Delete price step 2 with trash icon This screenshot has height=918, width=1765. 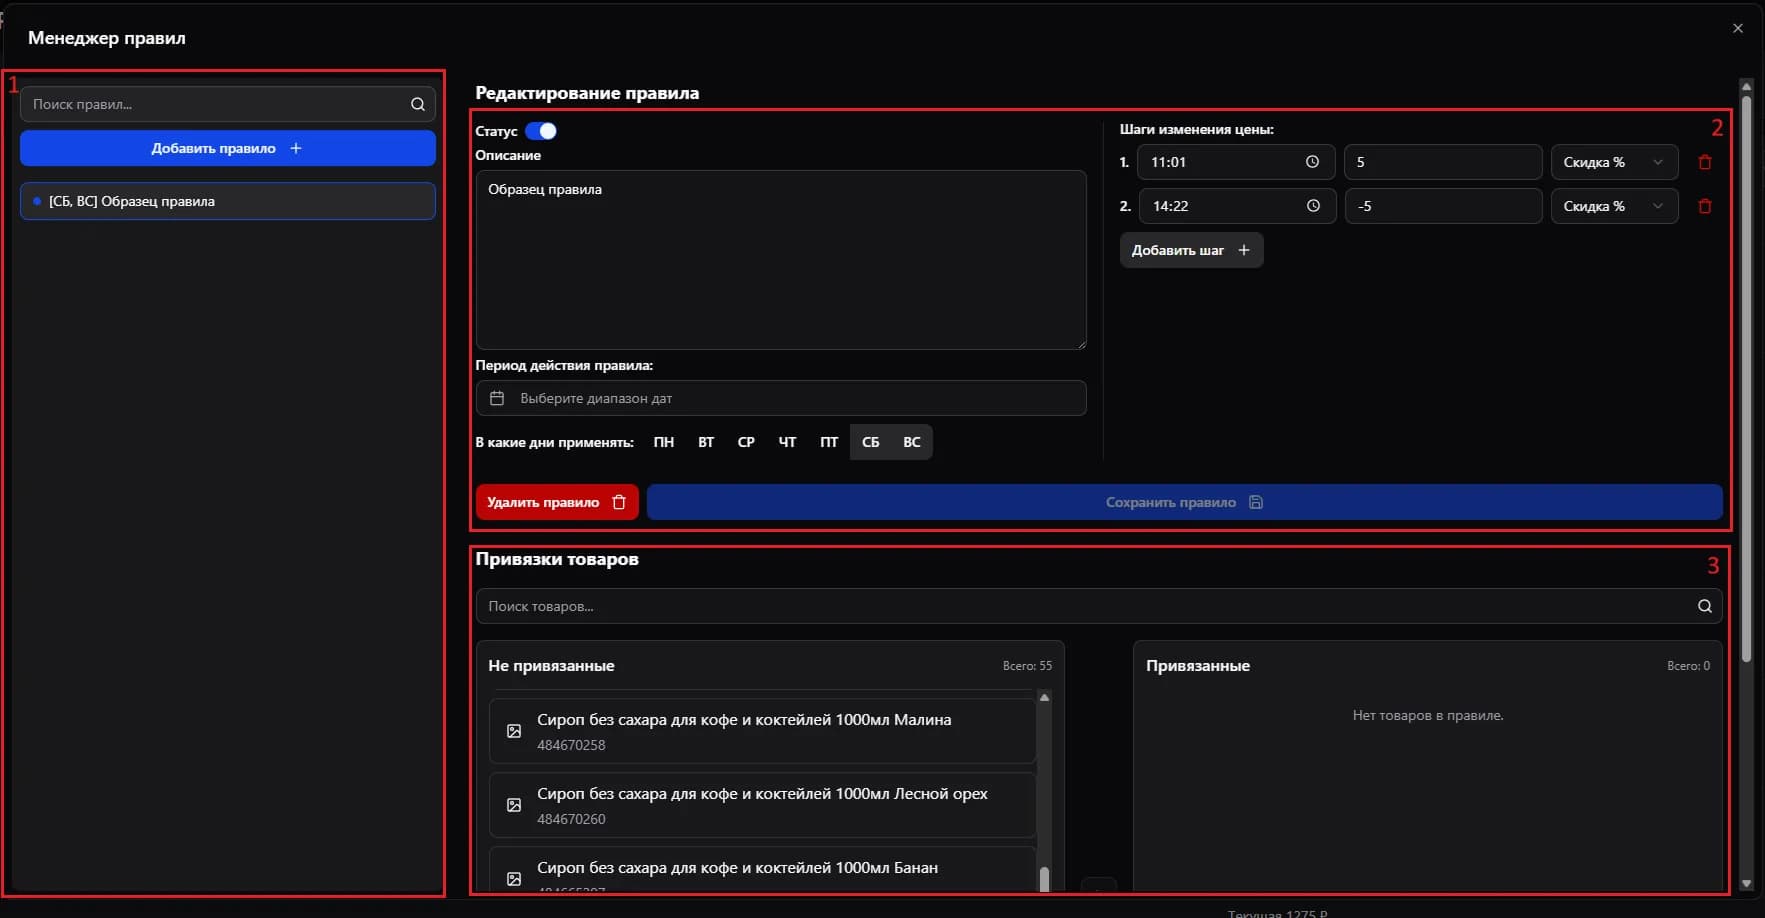pyautogui.click(x=1705, y=206)
